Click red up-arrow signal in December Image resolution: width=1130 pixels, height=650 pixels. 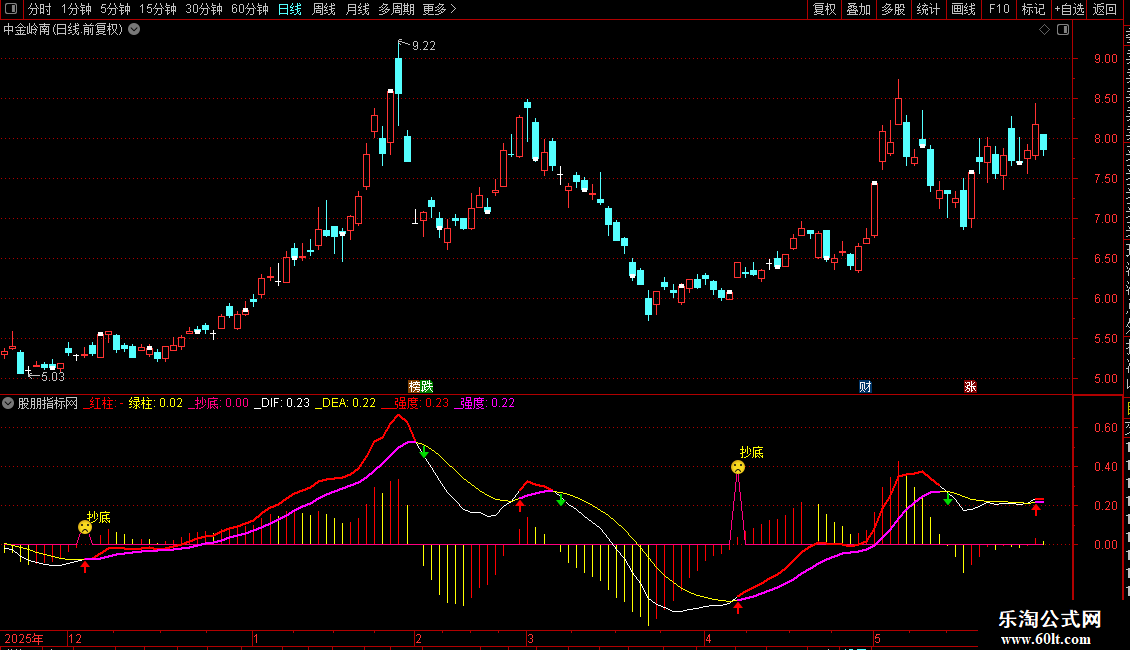click(x=85, y=566)
